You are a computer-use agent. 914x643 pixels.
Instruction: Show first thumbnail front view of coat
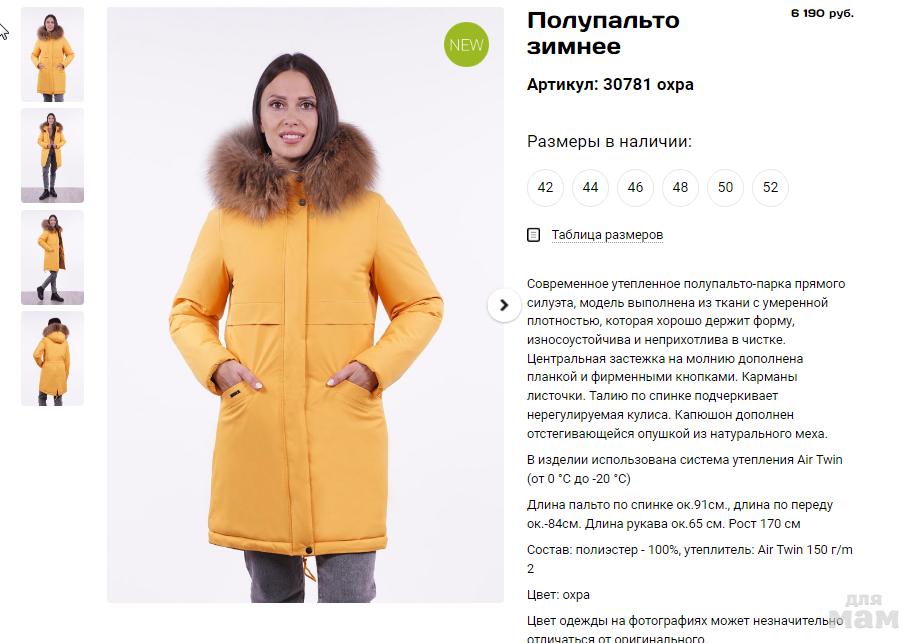52,54
